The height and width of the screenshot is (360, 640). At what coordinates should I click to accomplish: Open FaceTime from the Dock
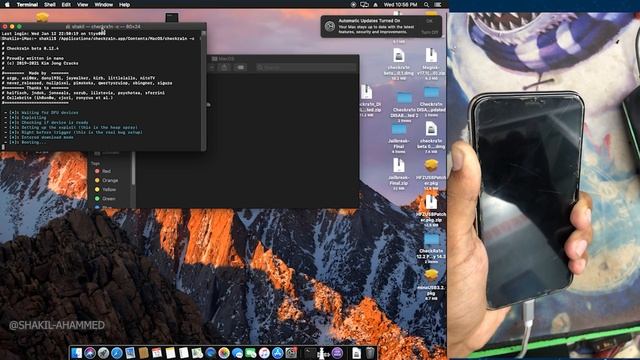pos(251,353)
